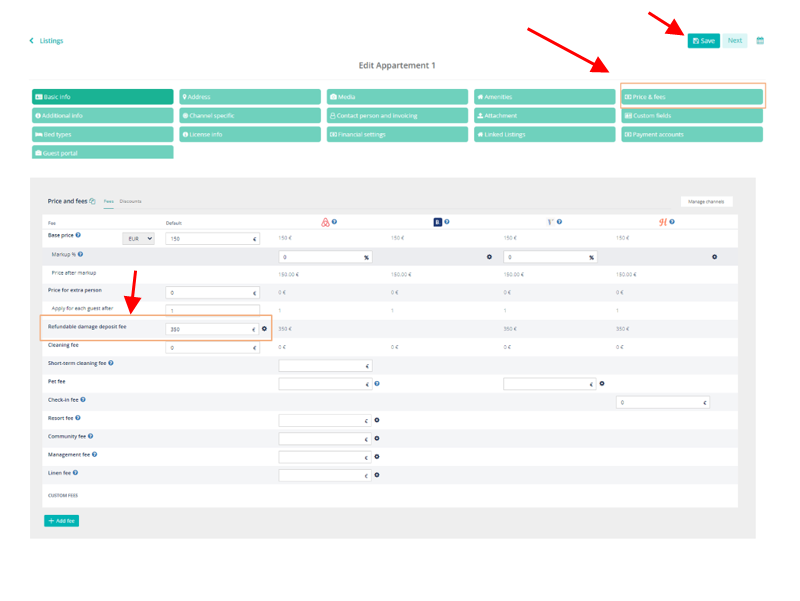Click the Resort fee help icon
800x601 pixels.
tap(78, 418)
